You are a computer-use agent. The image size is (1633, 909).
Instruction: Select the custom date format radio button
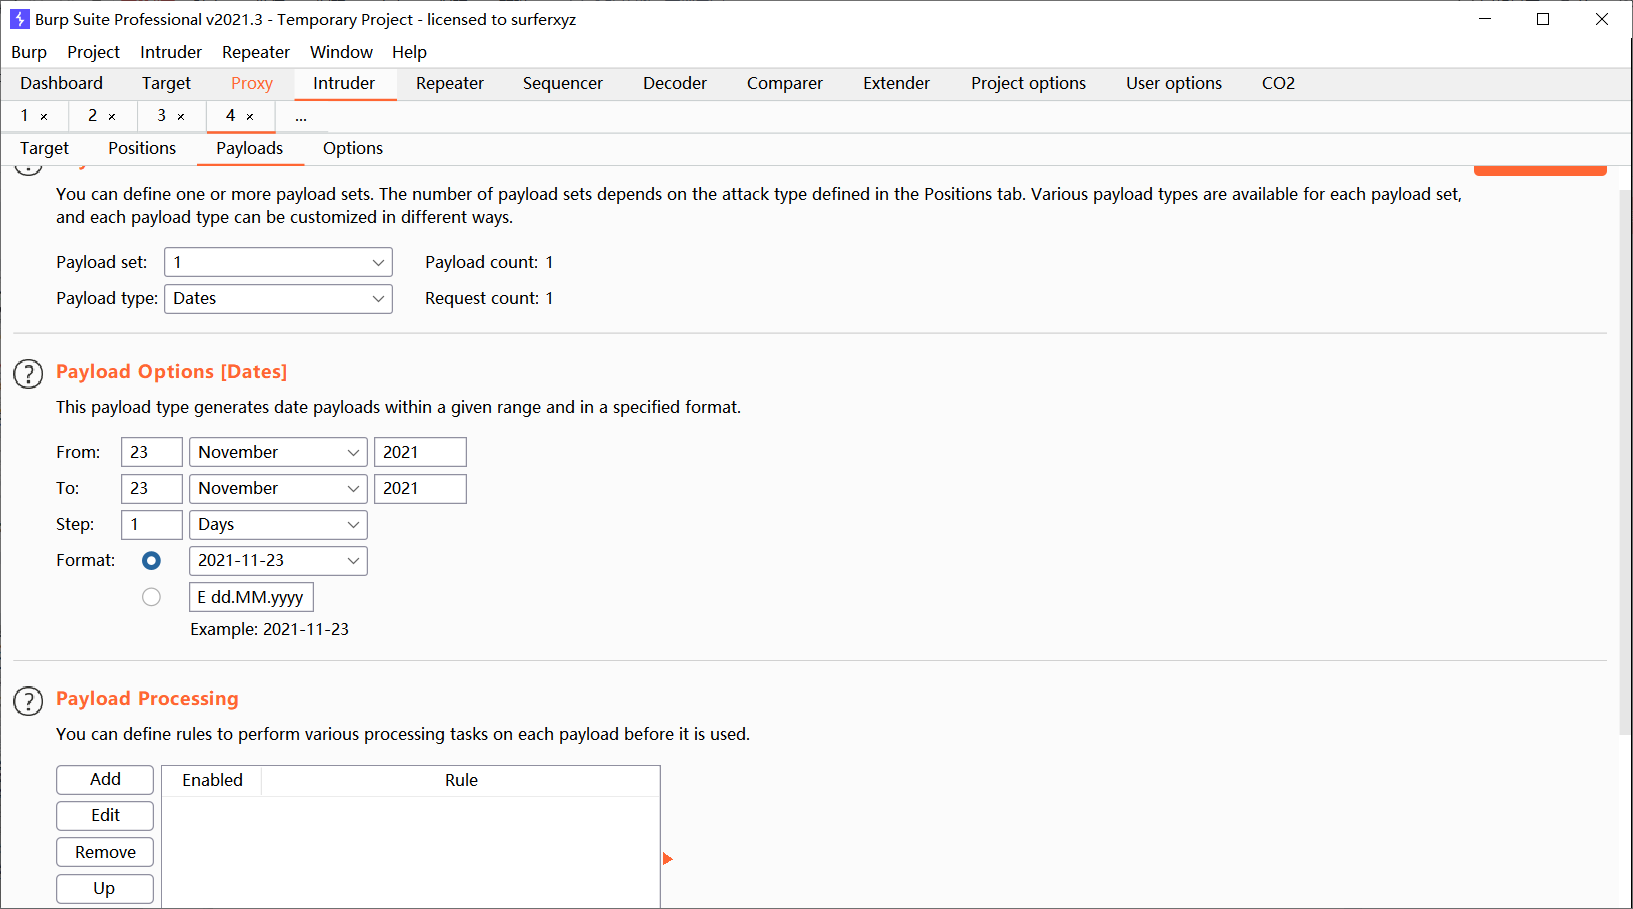[151, 597]
